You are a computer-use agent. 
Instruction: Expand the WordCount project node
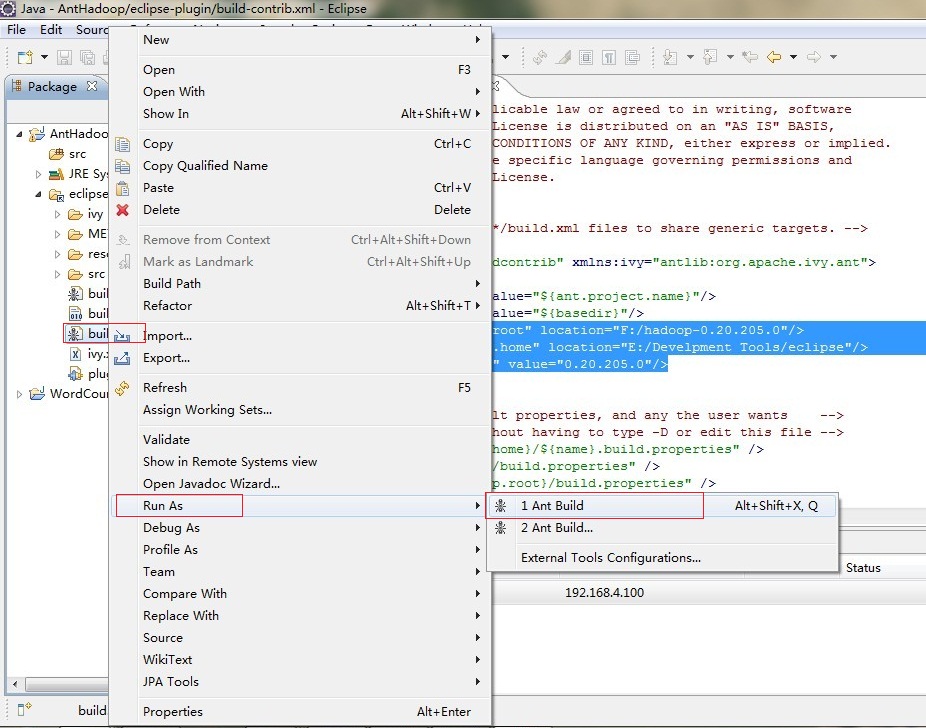(19, 394)
